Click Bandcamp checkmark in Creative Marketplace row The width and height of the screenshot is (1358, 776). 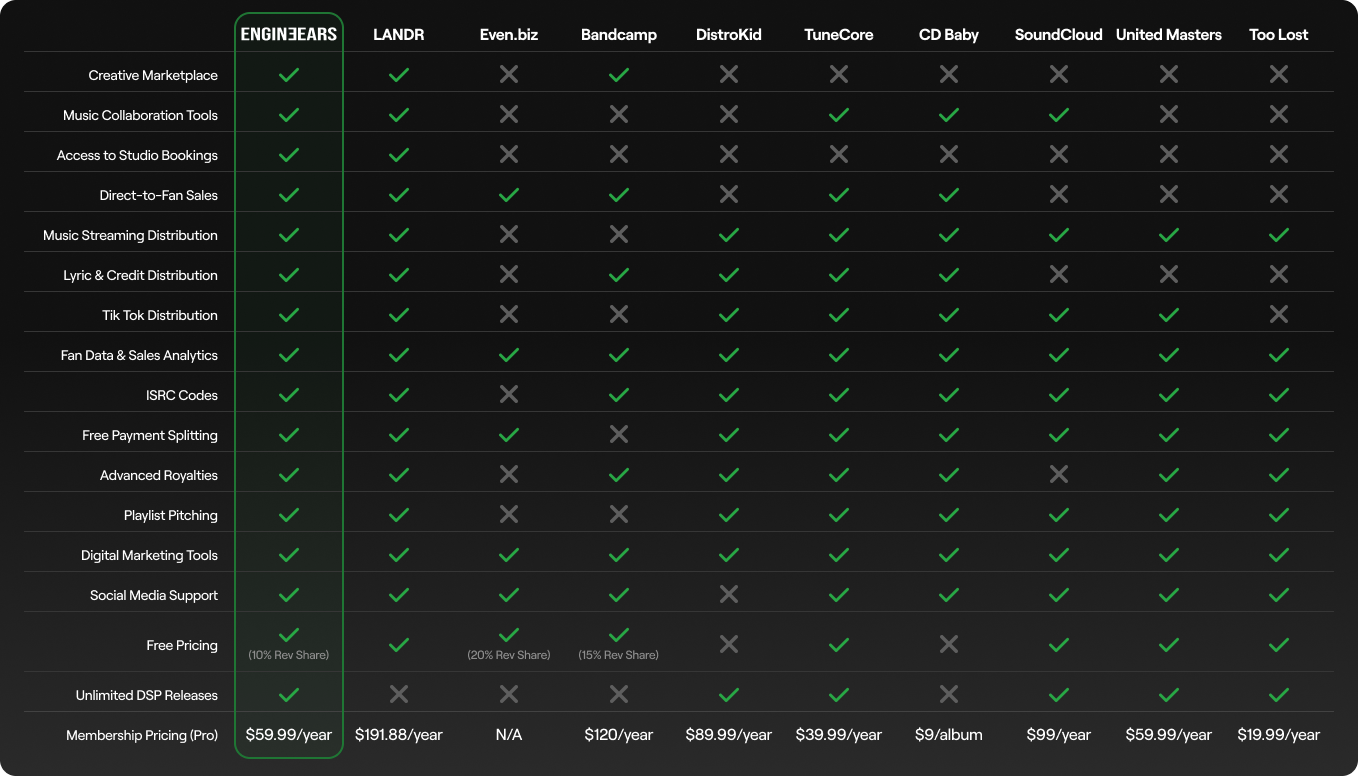[x=619, y=75]
